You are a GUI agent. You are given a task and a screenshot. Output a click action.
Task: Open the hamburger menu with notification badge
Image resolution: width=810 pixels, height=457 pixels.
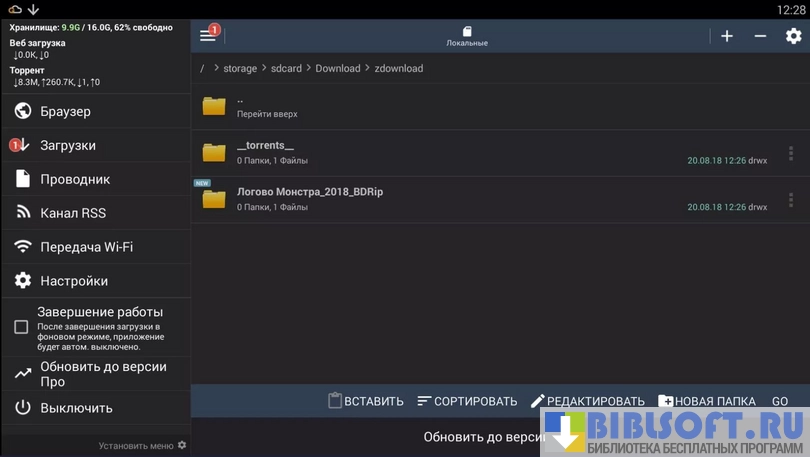tap(208, 35)
